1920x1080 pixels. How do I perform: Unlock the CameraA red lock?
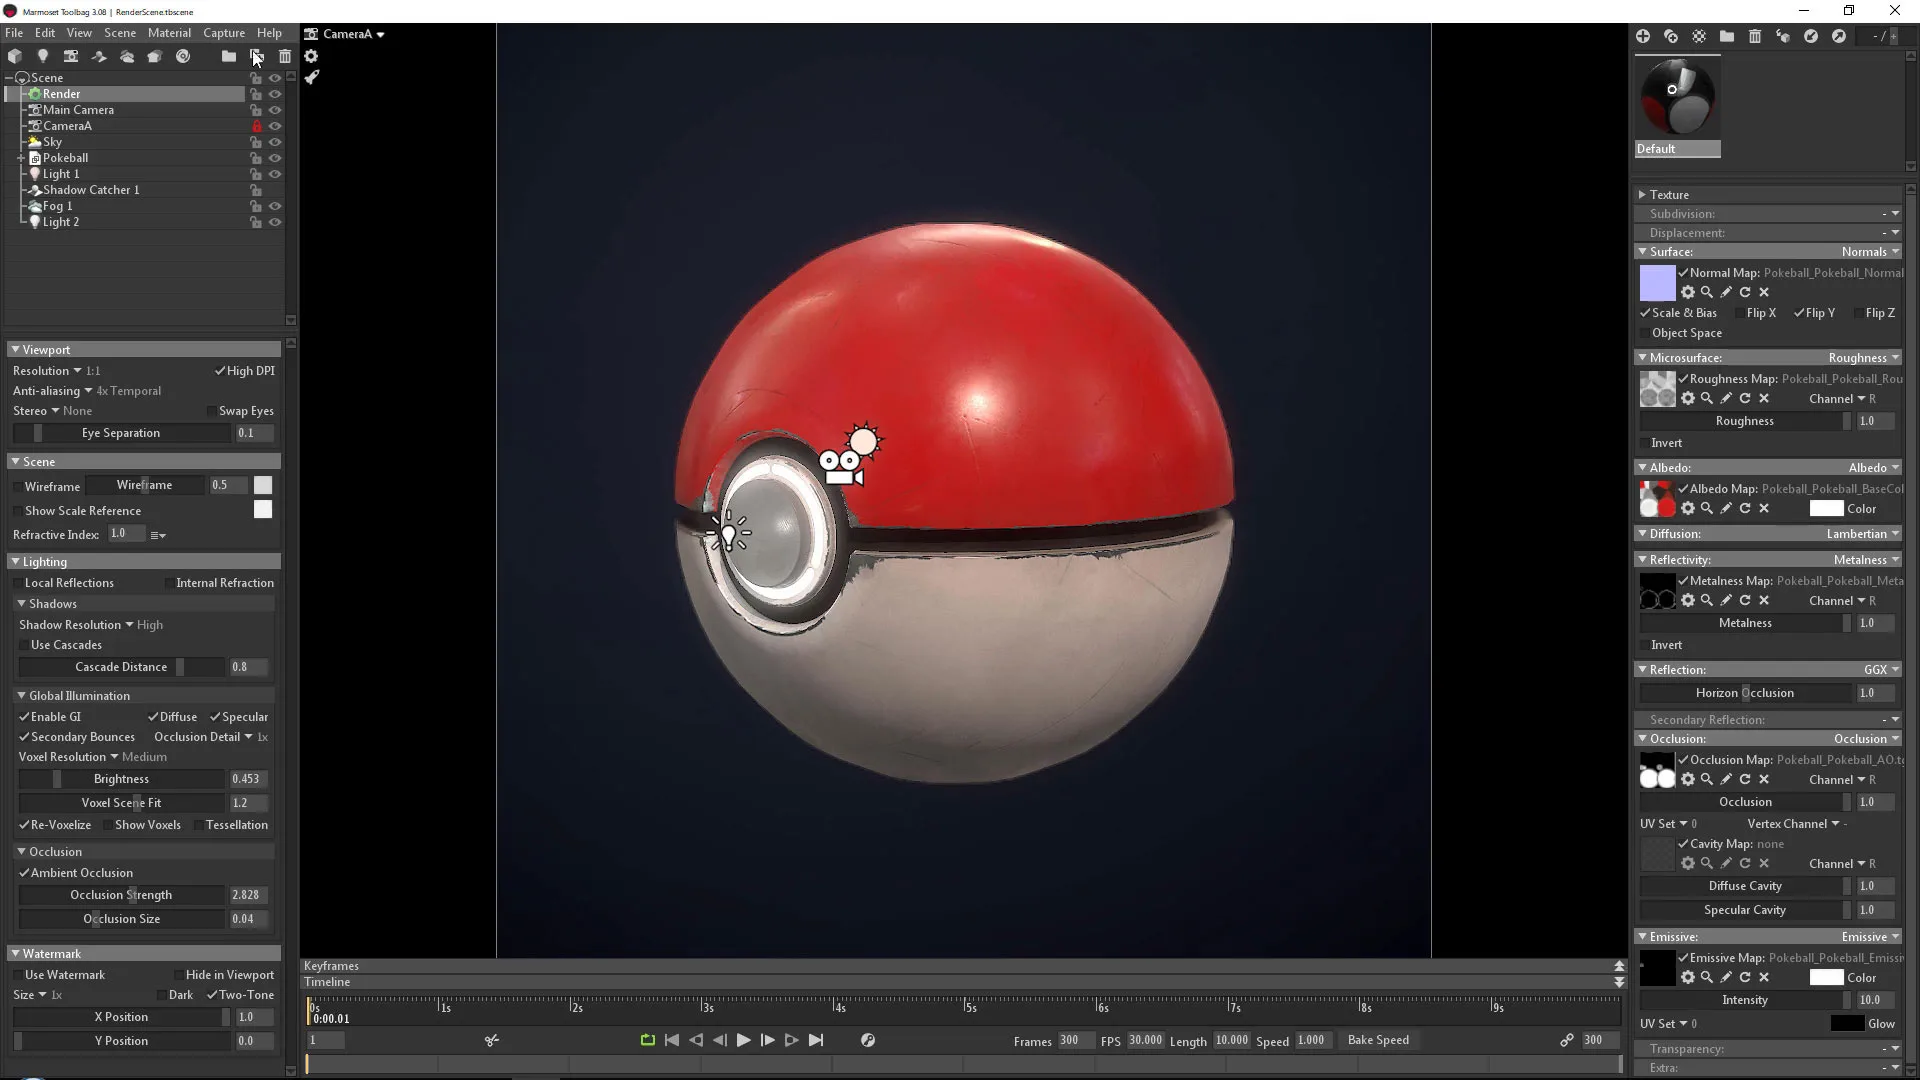pos(257,126)
